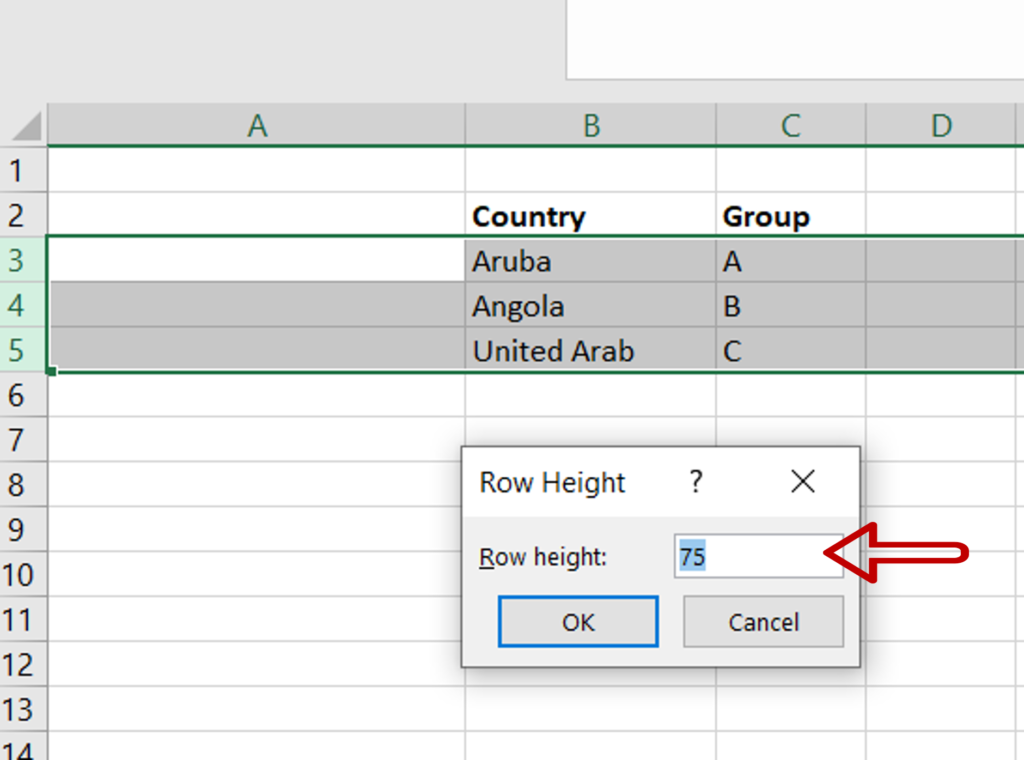Viewport: 1024px width, 760px height.
Task: Select column D header
Action: tap(940, 126)
